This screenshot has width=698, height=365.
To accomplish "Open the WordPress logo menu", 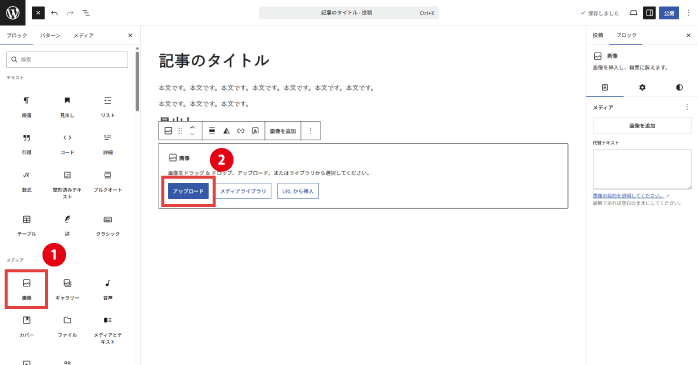I will click(12, 12).
